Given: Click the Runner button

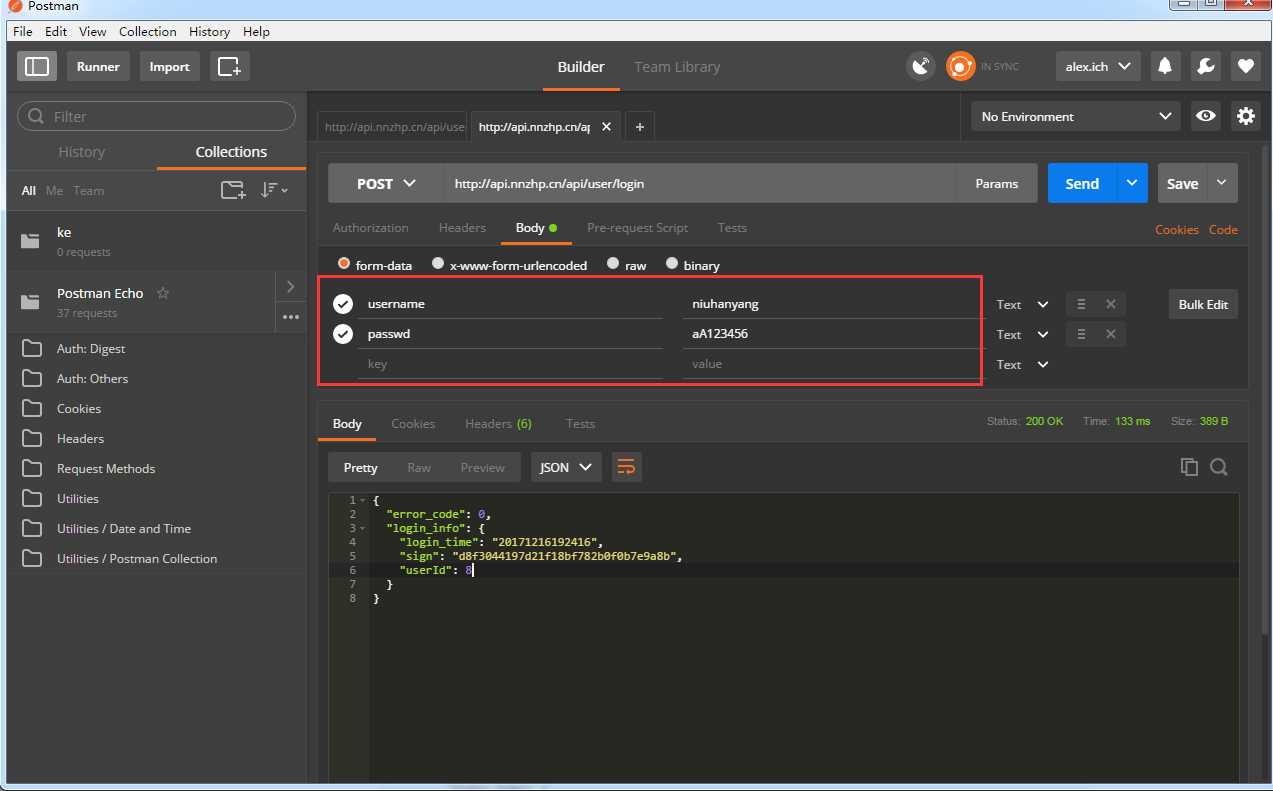Looking at the screenshot, I should point(98,67).
